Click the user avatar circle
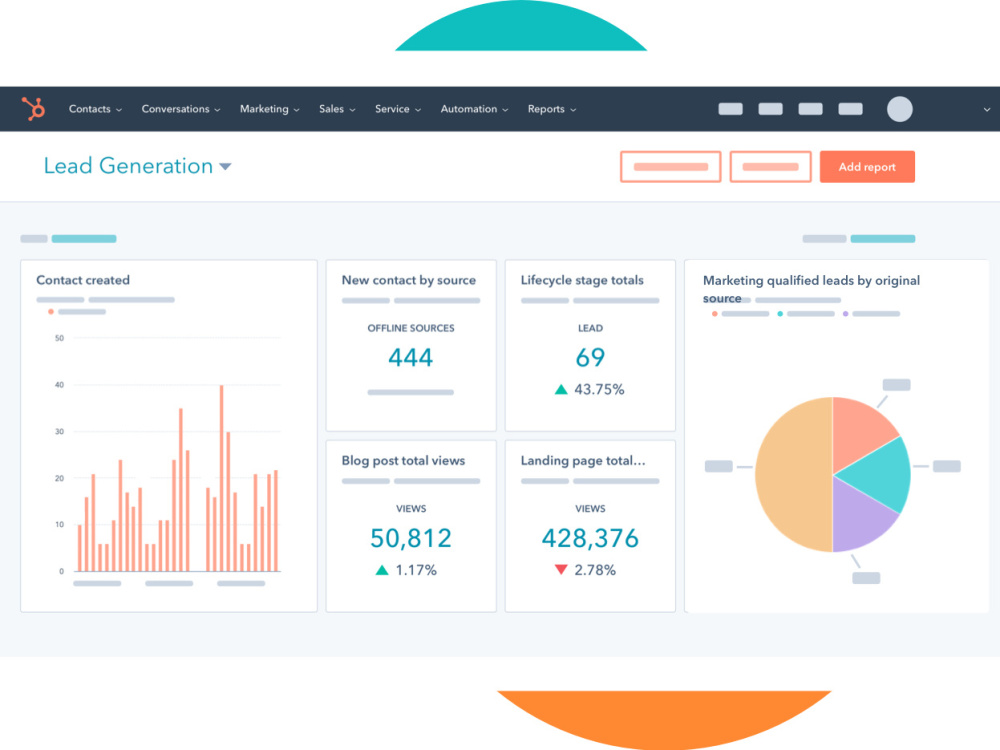This screenshot has width=1000, height=750. 899,109
